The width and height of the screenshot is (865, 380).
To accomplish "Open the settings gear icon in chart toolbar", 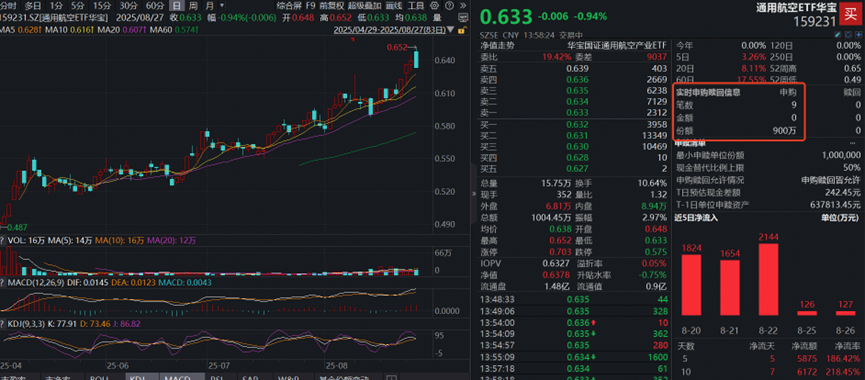I will coord(434,6).
